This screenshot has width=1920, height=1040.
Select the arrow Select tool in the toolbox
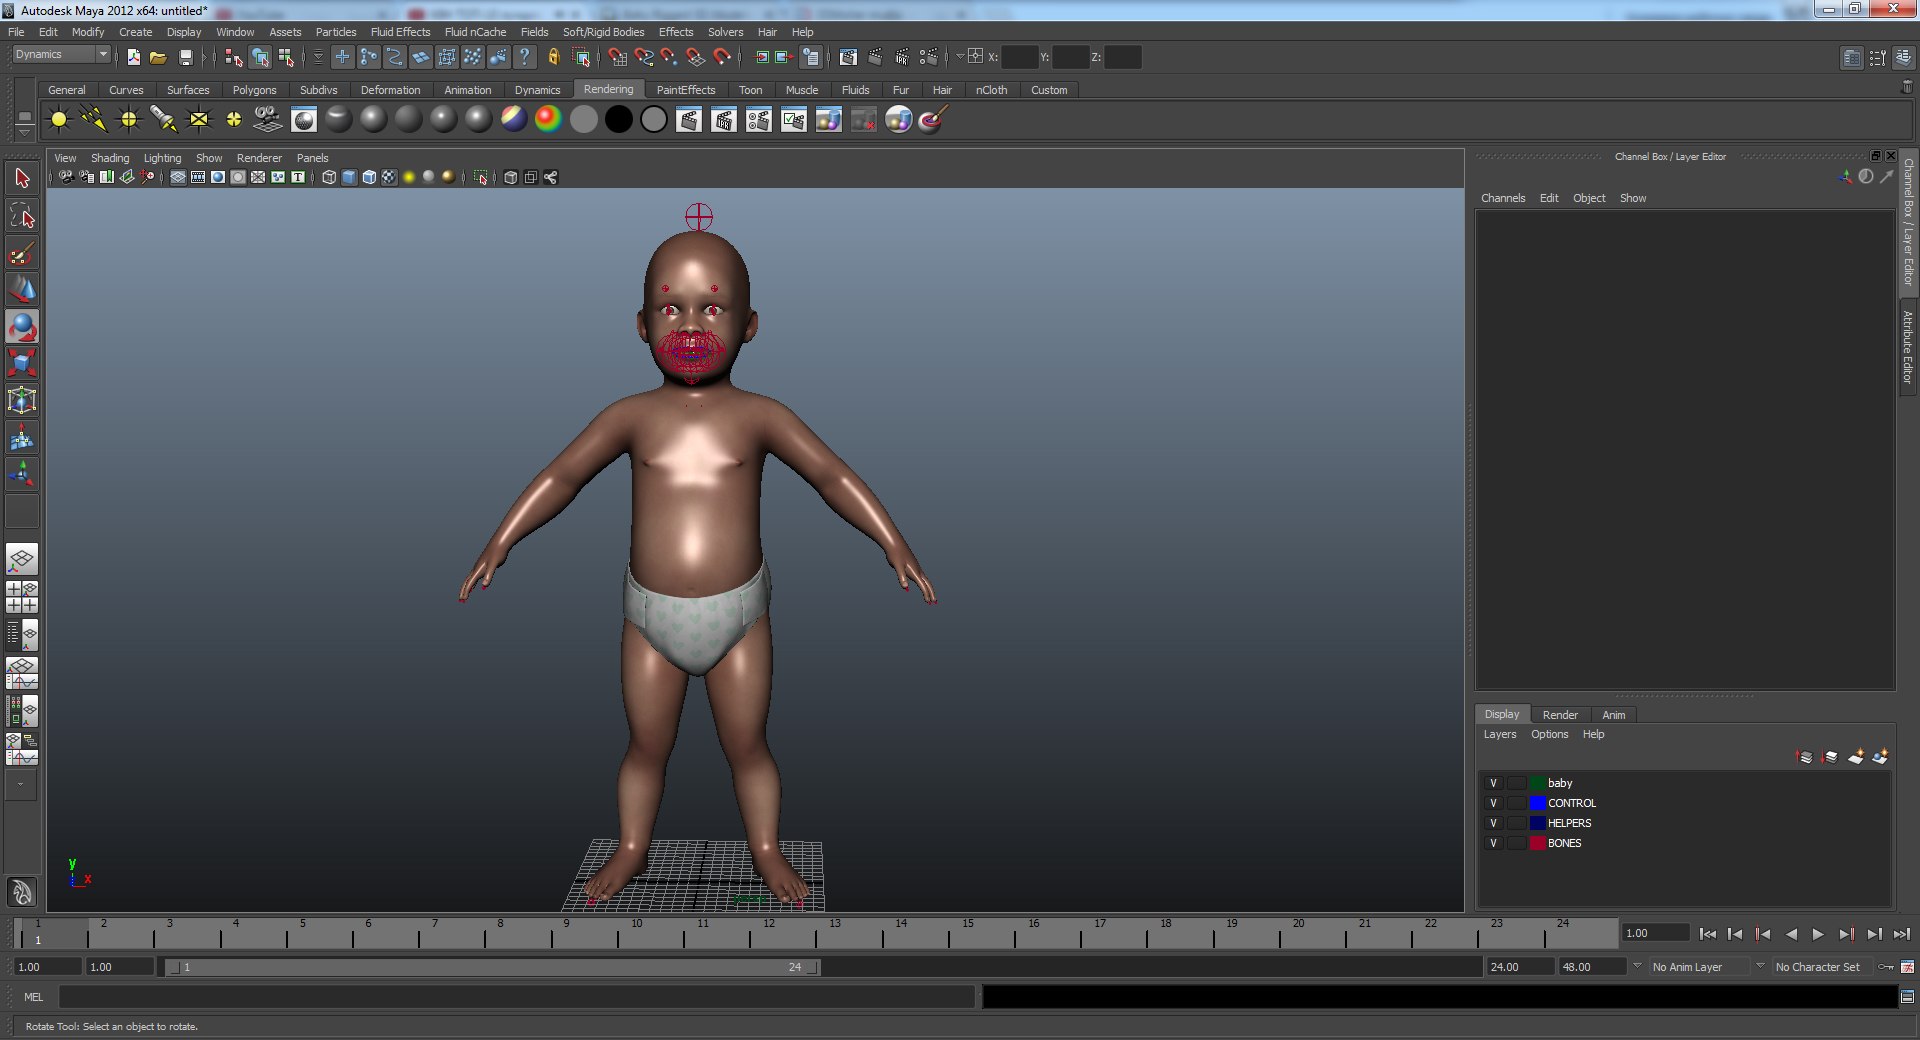click(22, 179)
